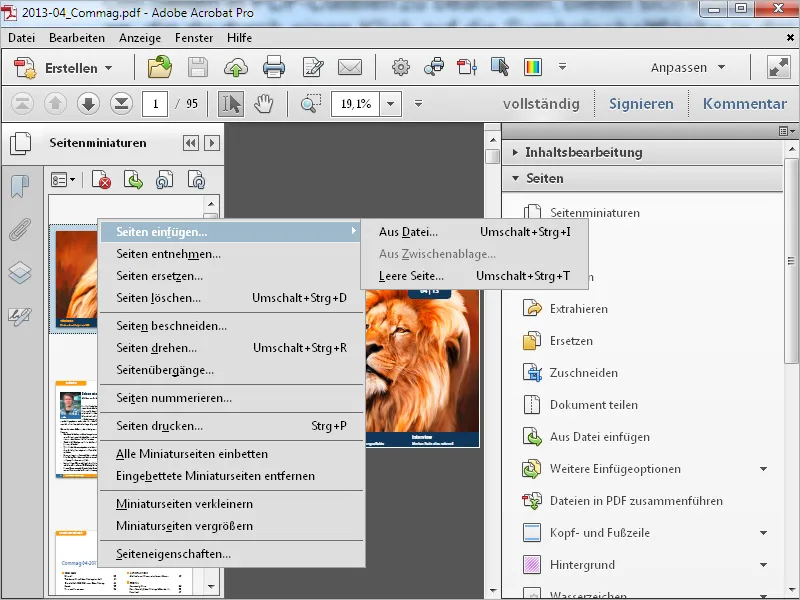Click Extrahieren icon in Seiten panel
The height and width of the screenshot is (600, 800).
pyautogui.click(x=532, y=309)
